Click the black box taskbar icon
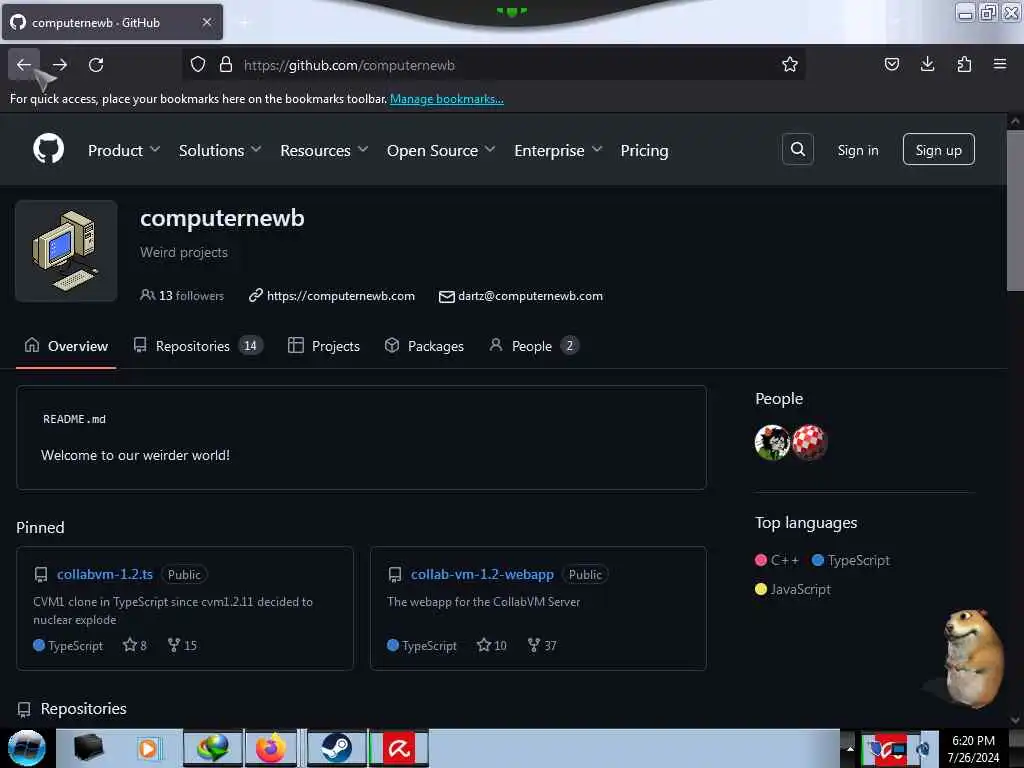Image resolution: width=1024 pixels, height=768 pixels. [88, 748]
